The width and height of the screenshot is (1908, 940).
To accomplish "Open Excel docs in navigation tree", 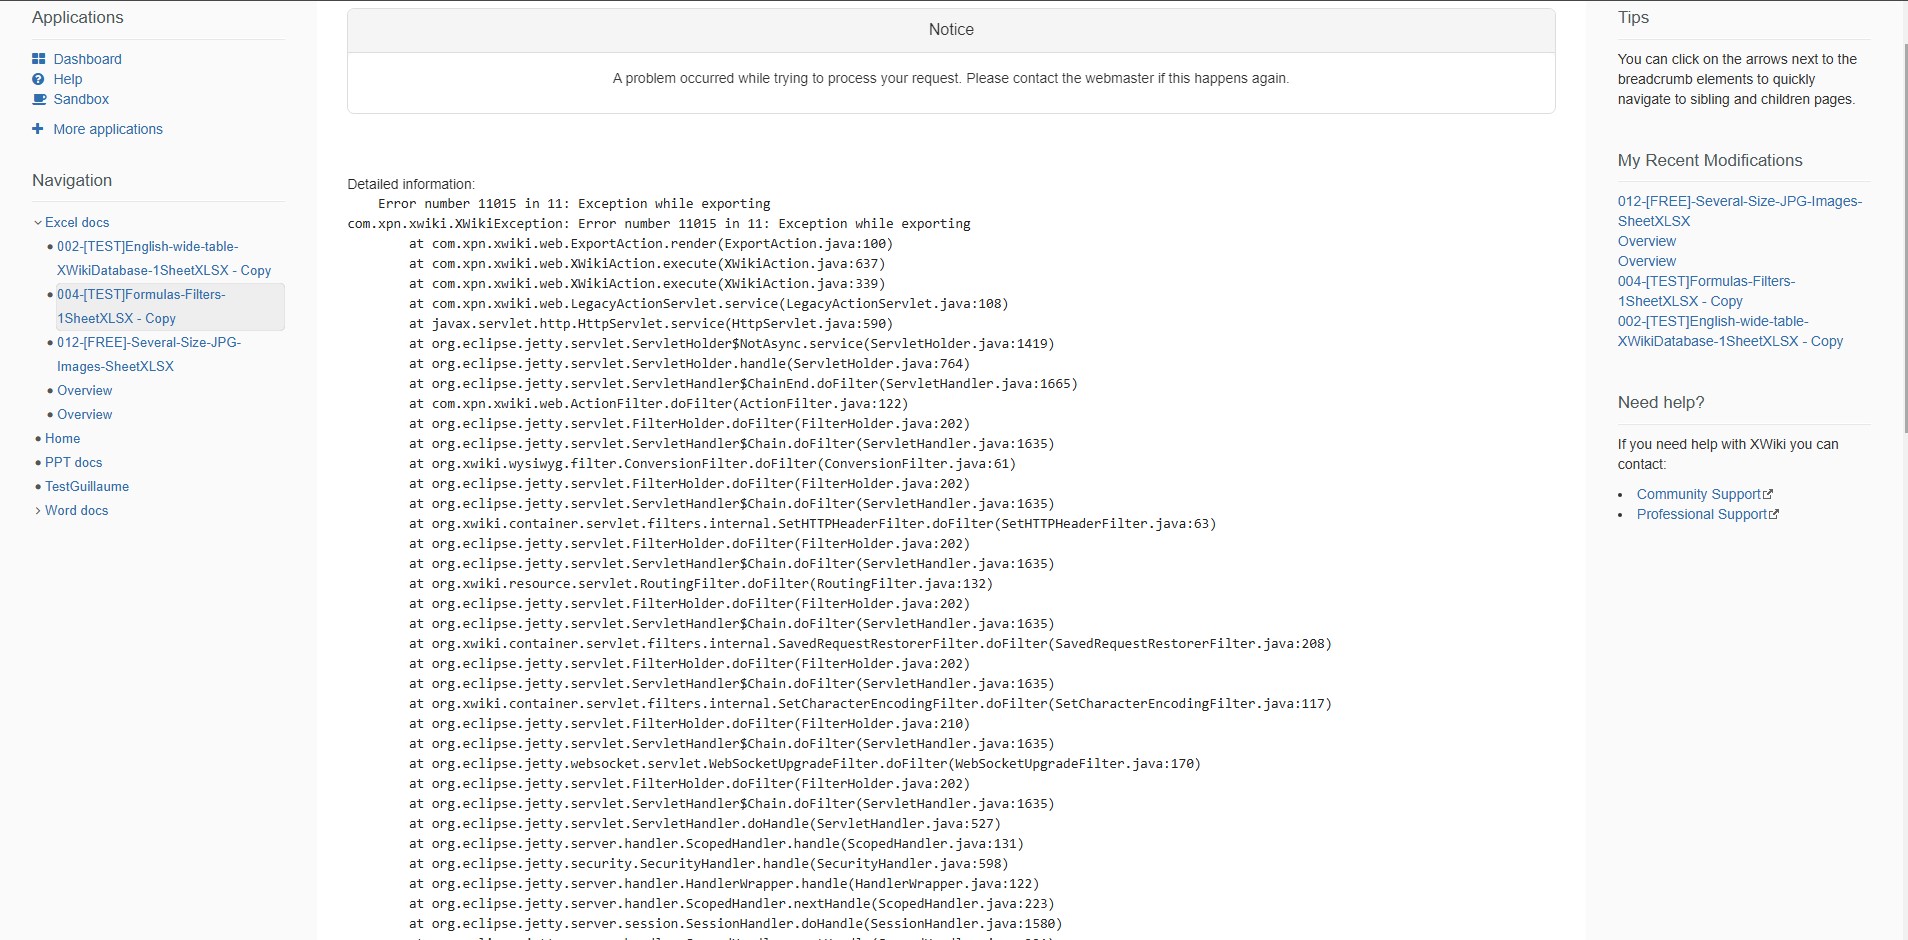I will coord(77,223).
